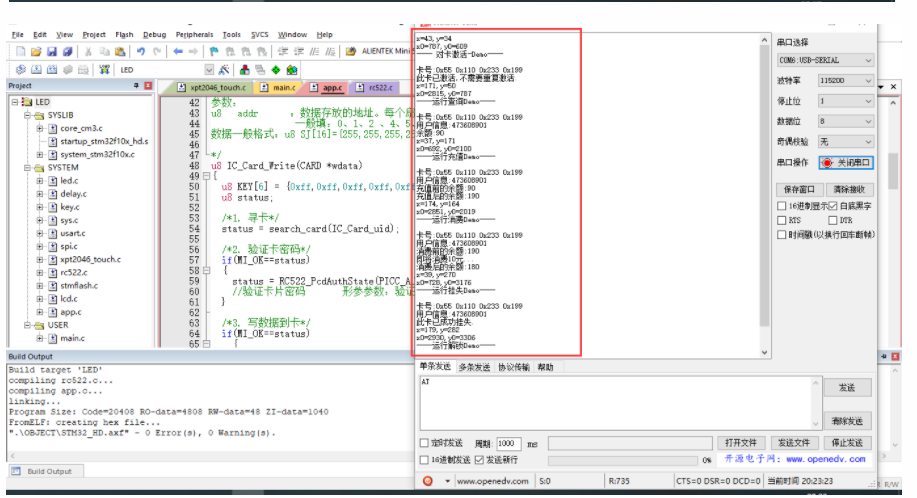917x498 pixels.
Task: Check the DTR checkbox
Action: point(832,220)
